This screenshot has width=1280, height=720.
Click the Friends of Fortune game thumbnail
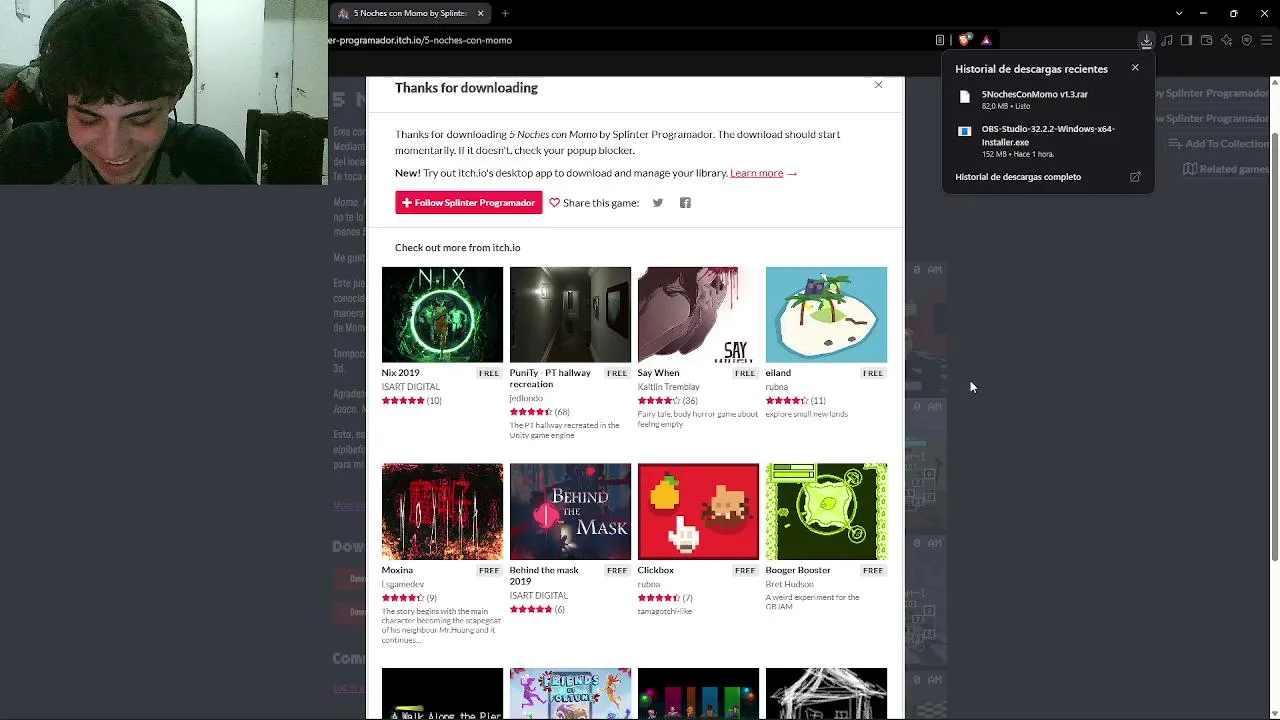pos(570,694)
